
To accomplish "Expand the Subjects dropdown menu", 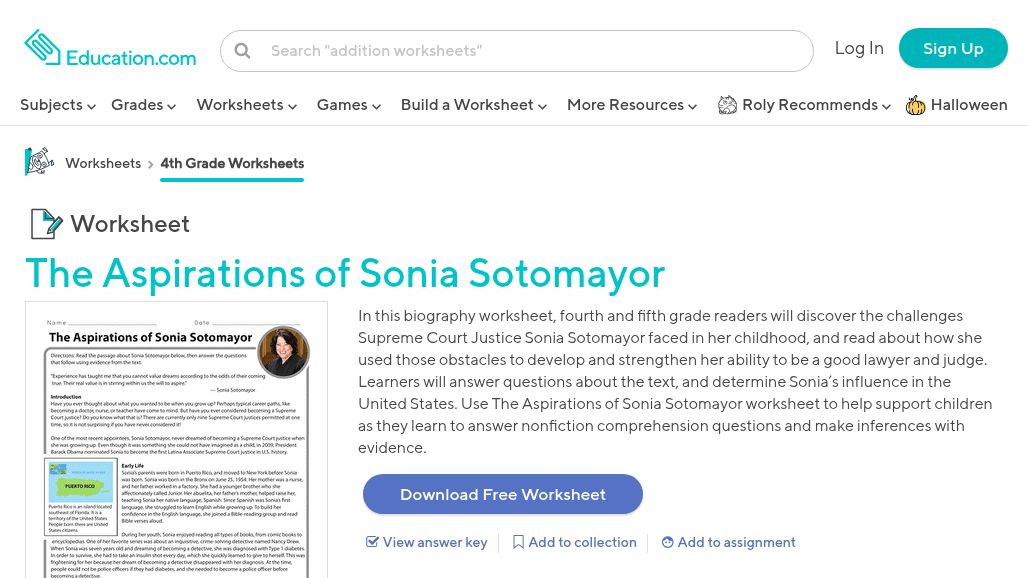I will click(x=58, y=105).
